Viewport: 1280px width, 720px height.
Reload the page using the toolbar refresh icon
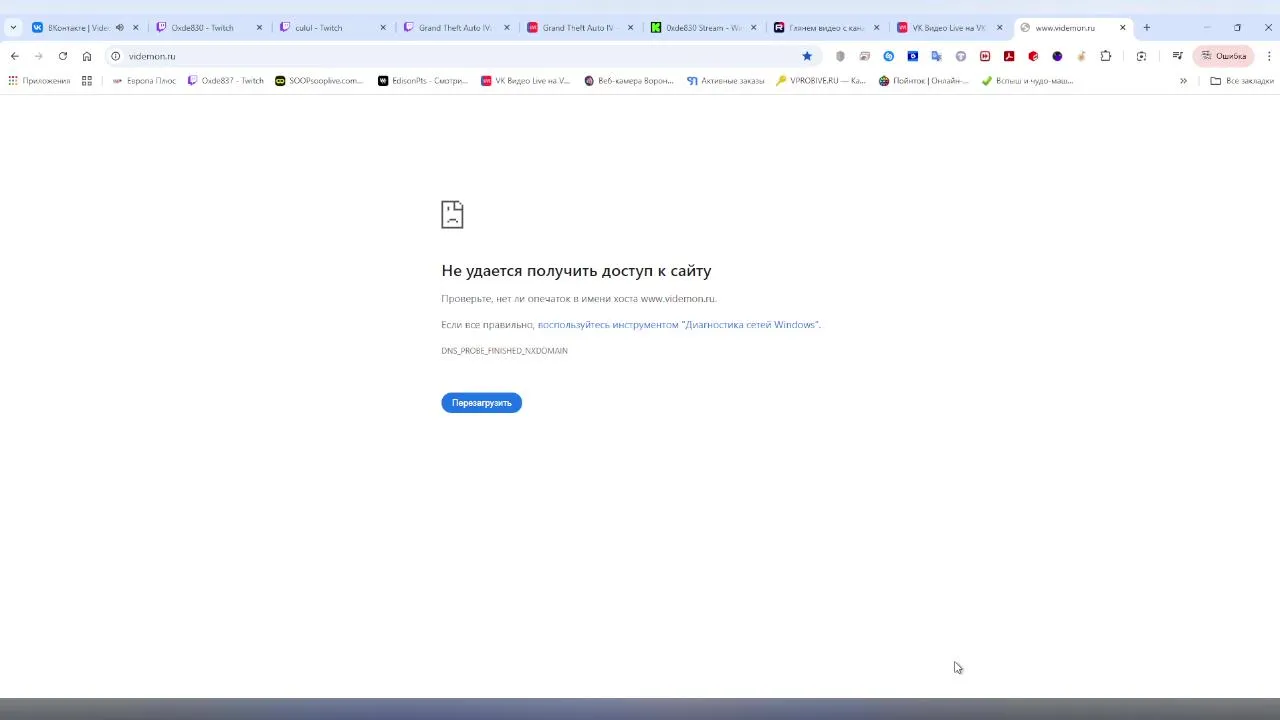[x=63, y=56]
